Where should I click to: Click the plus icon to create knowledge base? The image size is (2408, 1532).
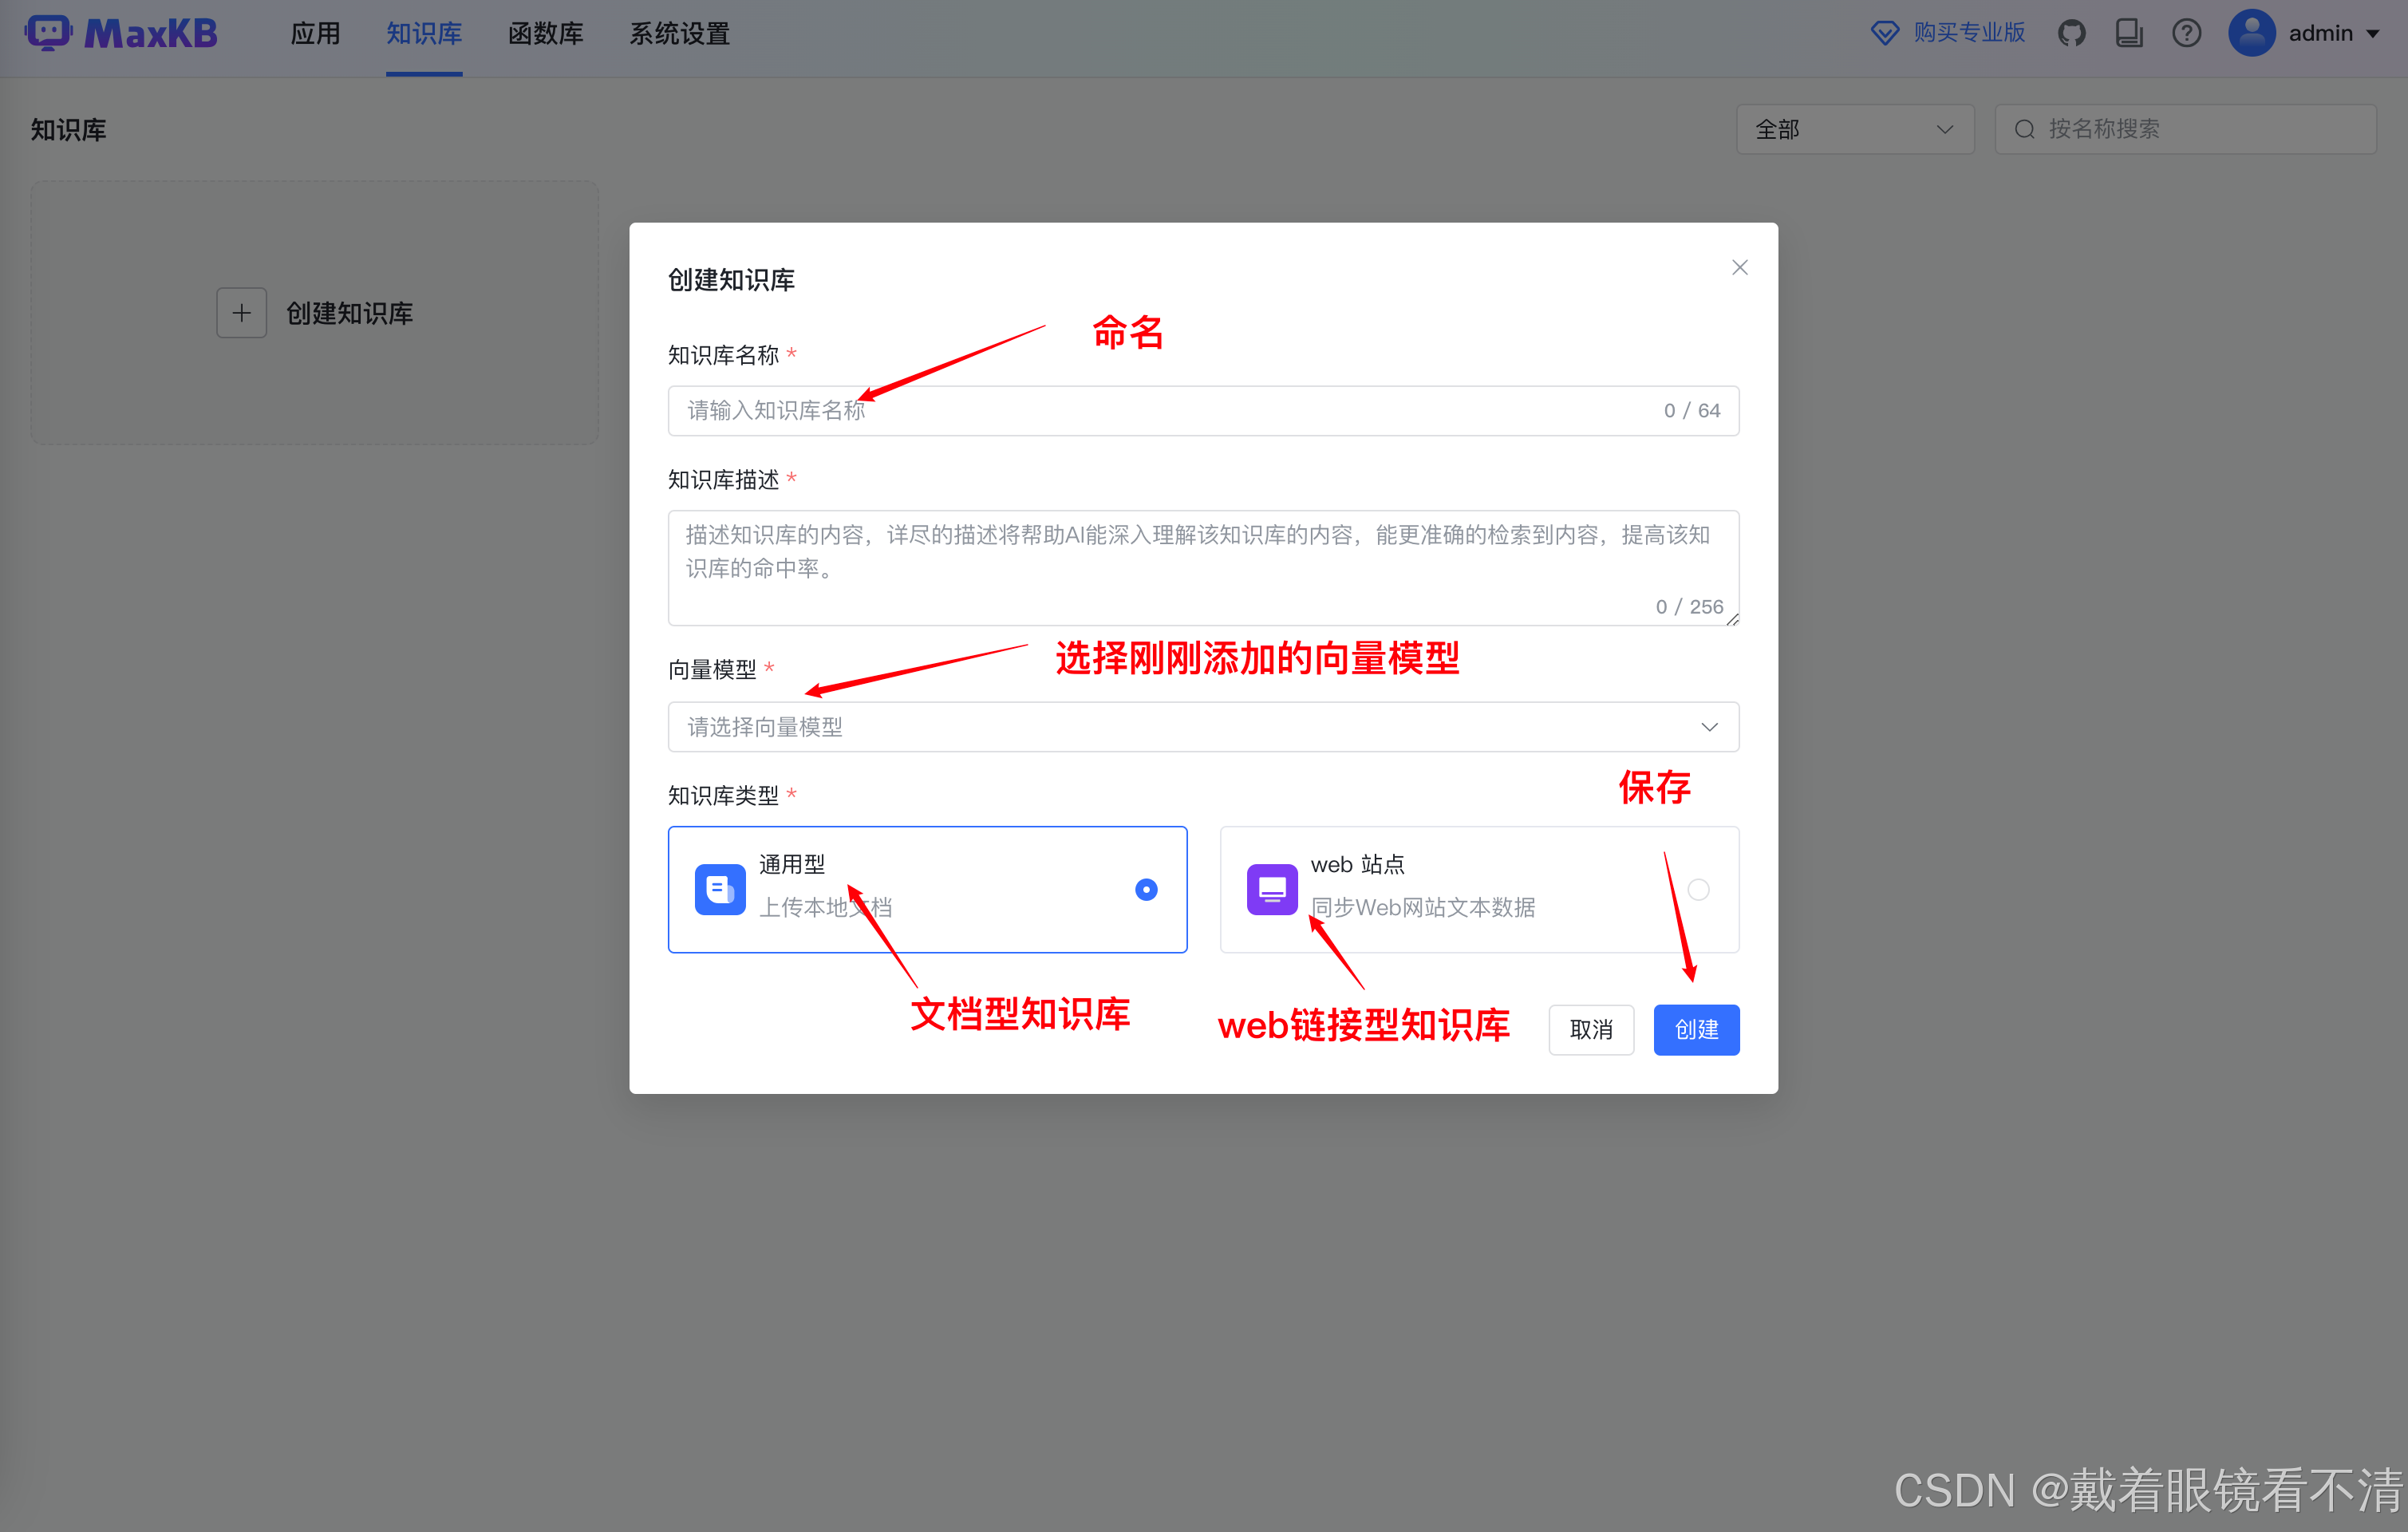[241, 313]
